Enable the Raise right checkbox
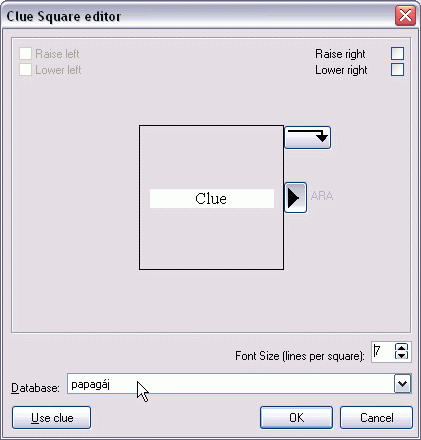 tap(397, 53)
